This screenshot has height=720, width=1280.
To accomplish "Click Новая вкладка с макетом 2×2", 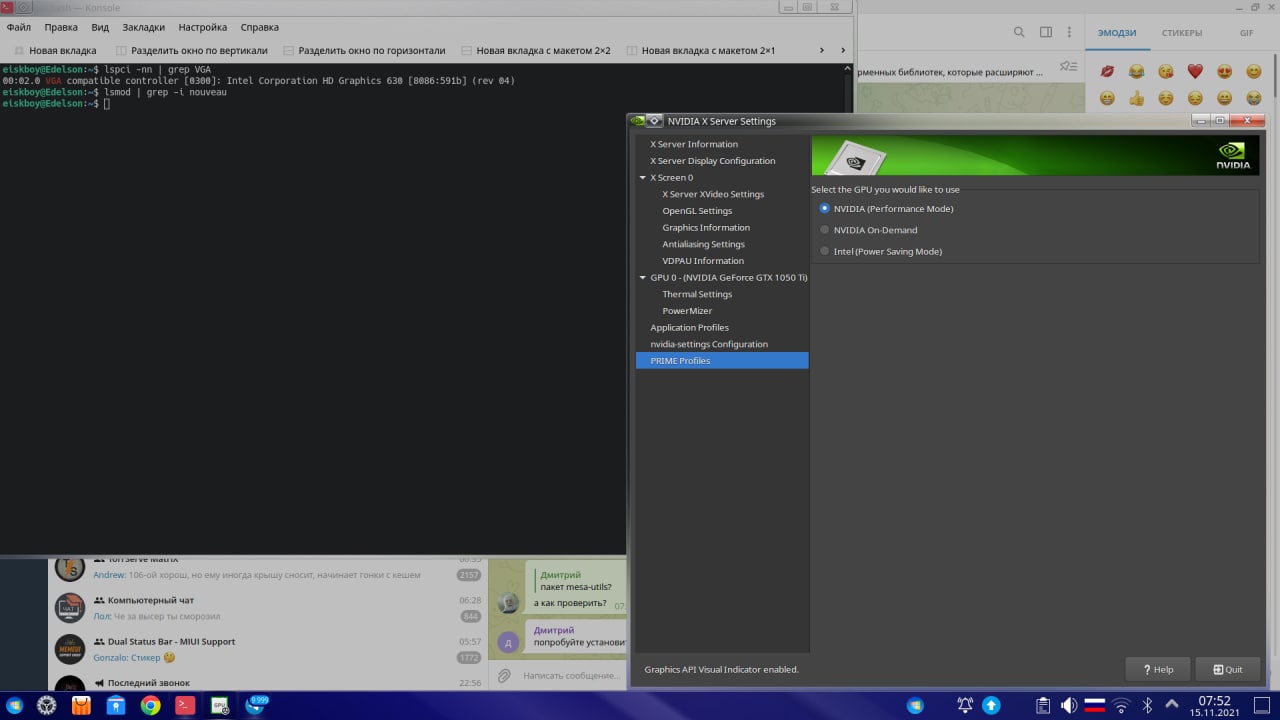I will [x=535, y=50].
